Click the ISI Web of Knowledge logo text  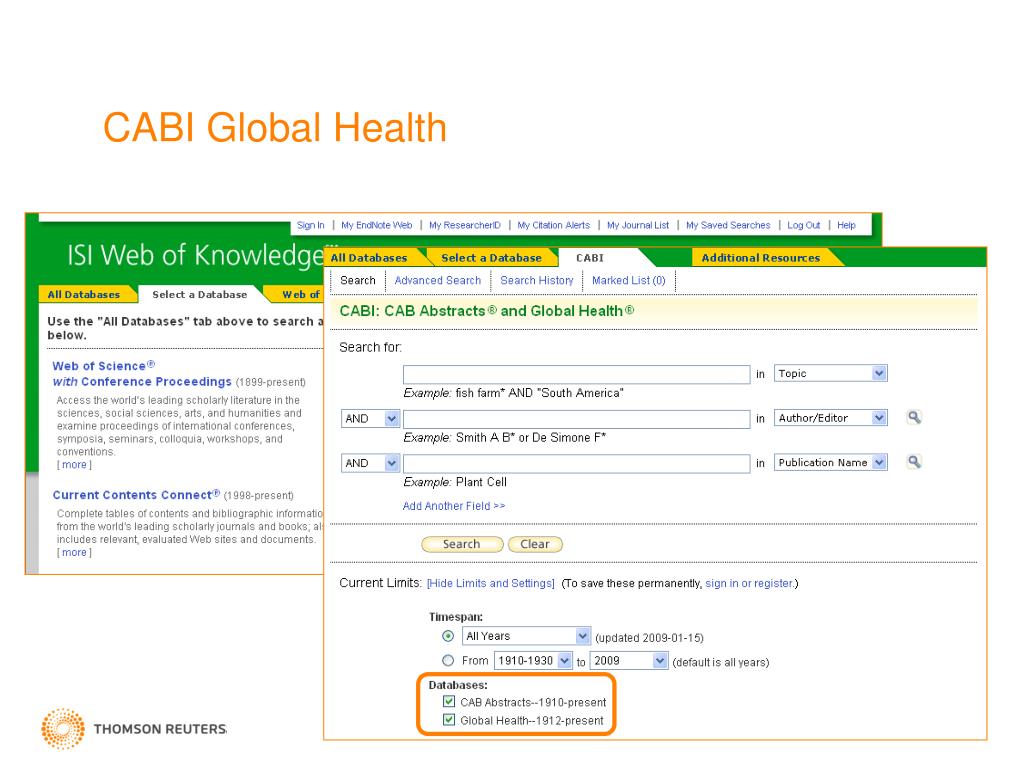click(x=196, y=255)
